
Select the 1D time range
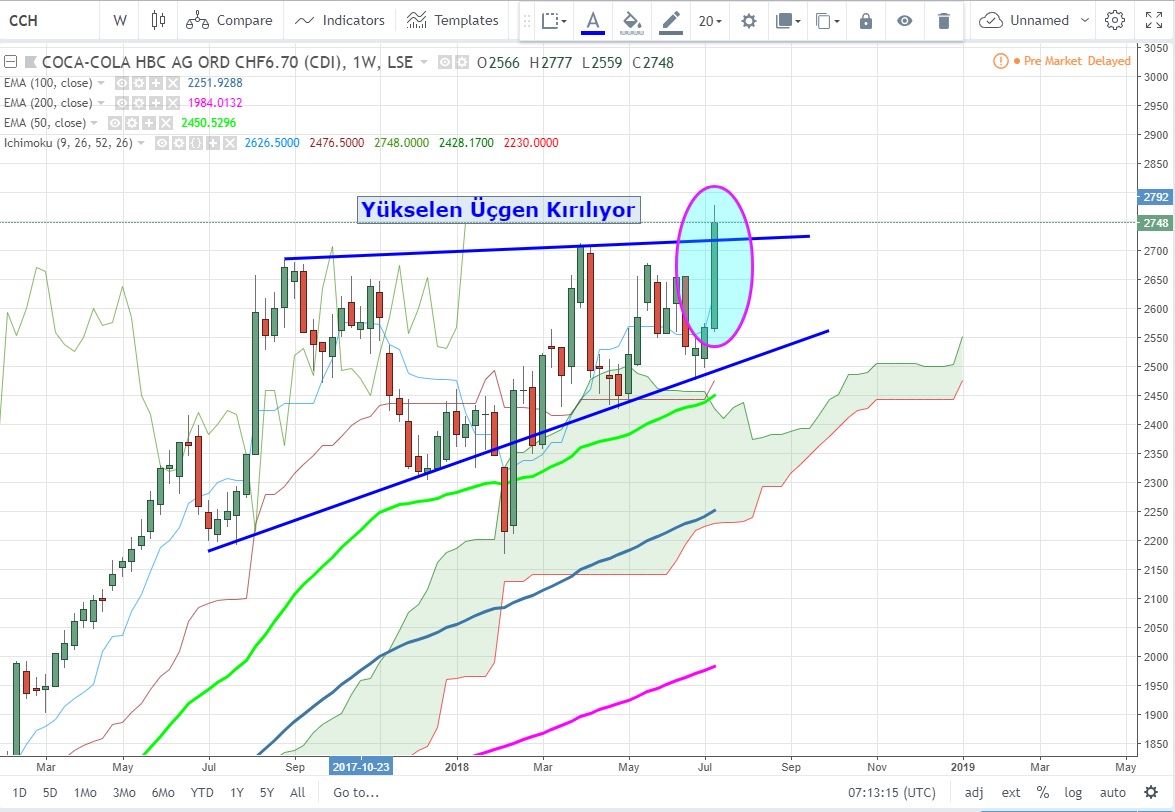(19, 793)
